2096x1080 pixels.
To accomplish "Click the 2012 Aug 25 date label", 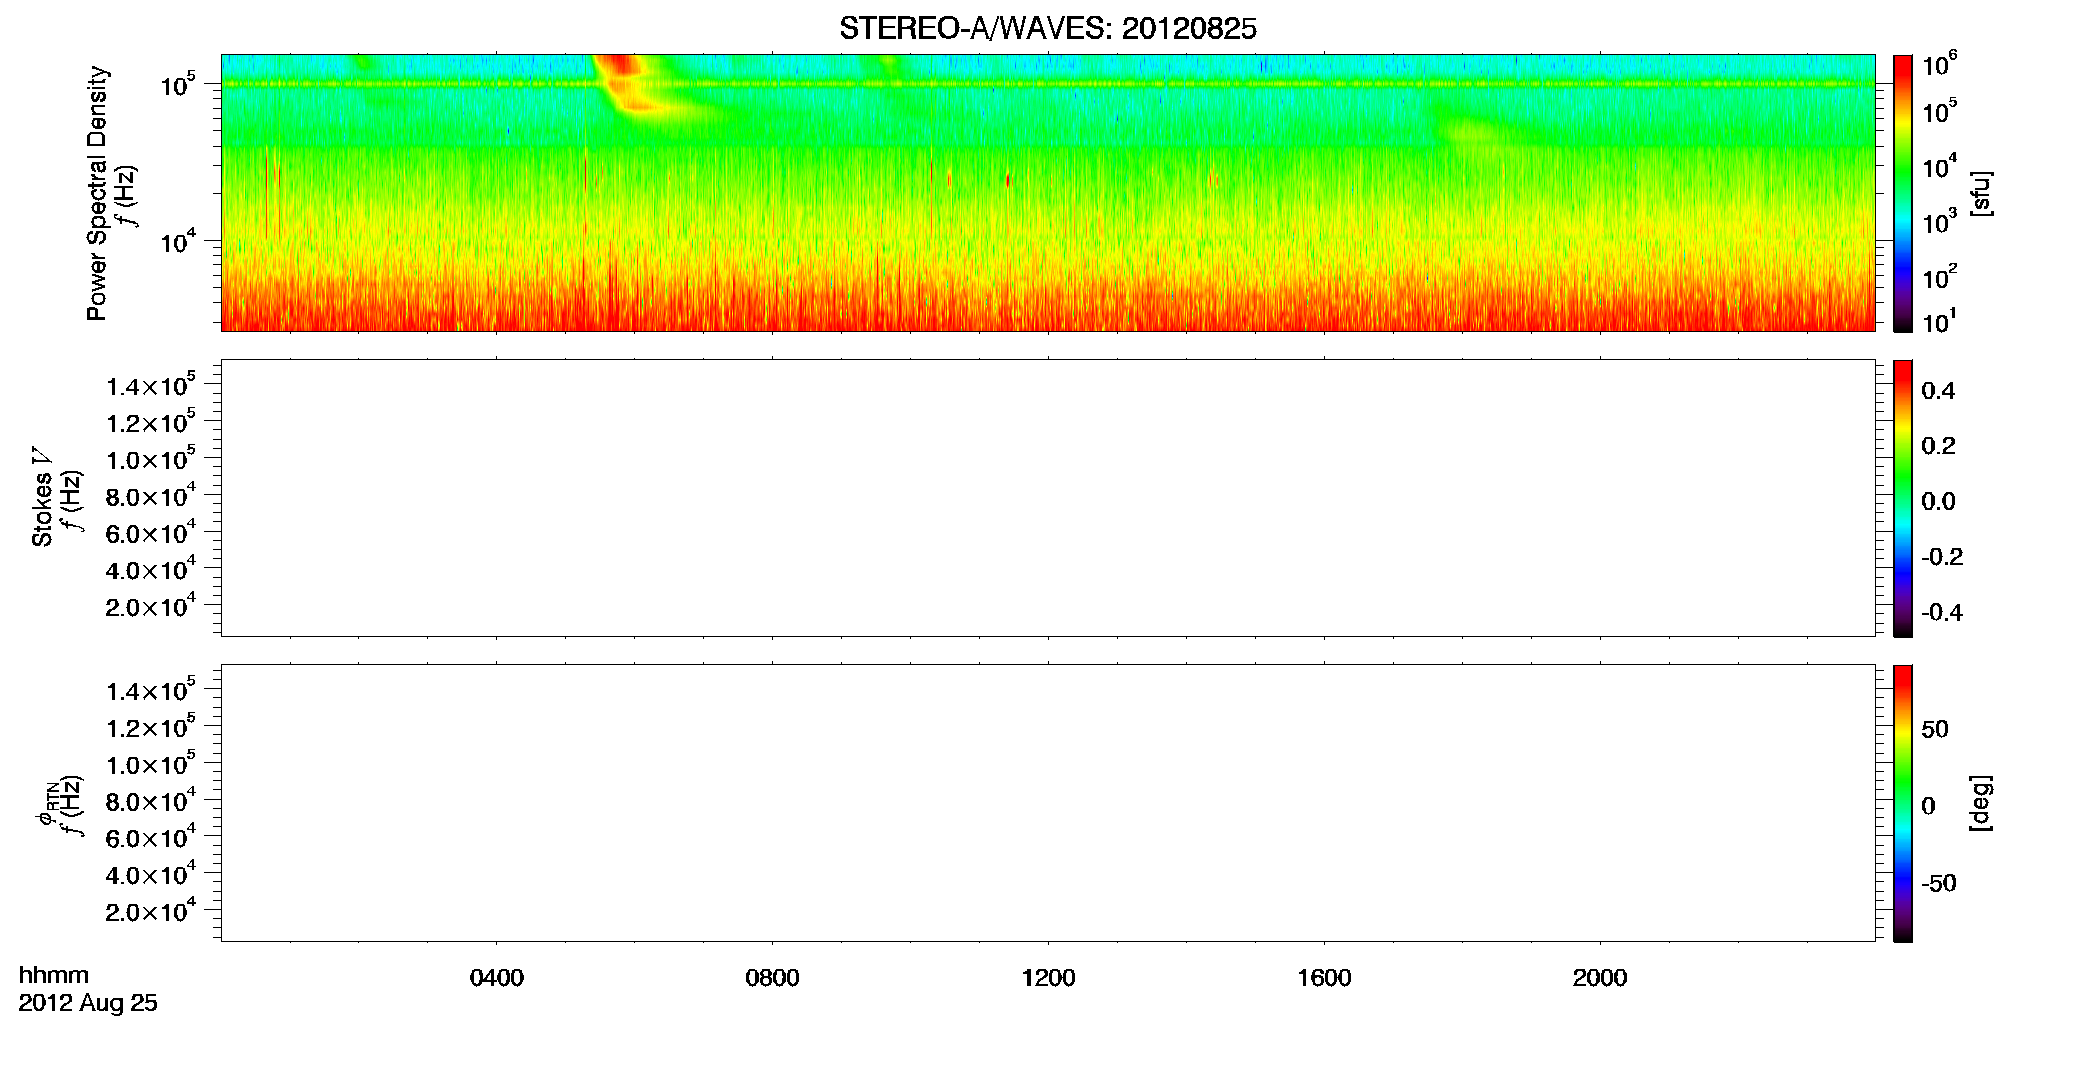I will [x=88, y=1003].
